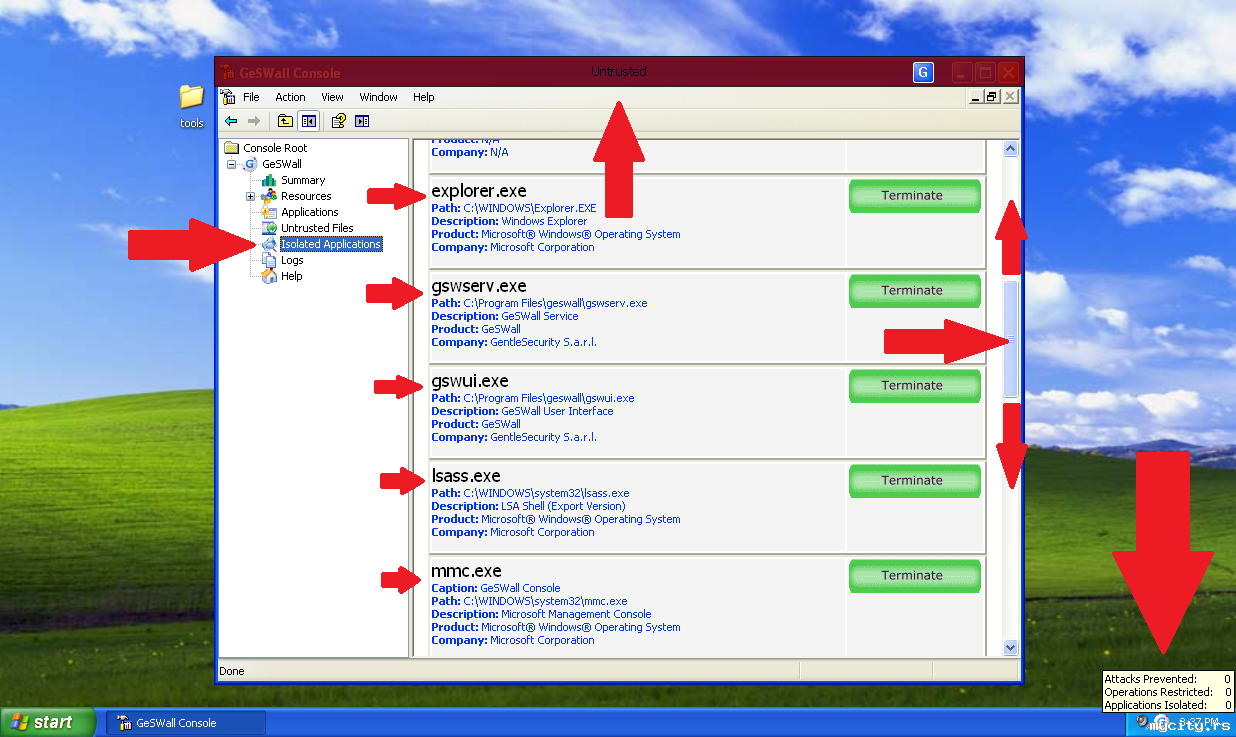Viewport: 1236px width, 737px height.
Task: Click the GeSWall G node icon in tree
Action: pos(250,164)
